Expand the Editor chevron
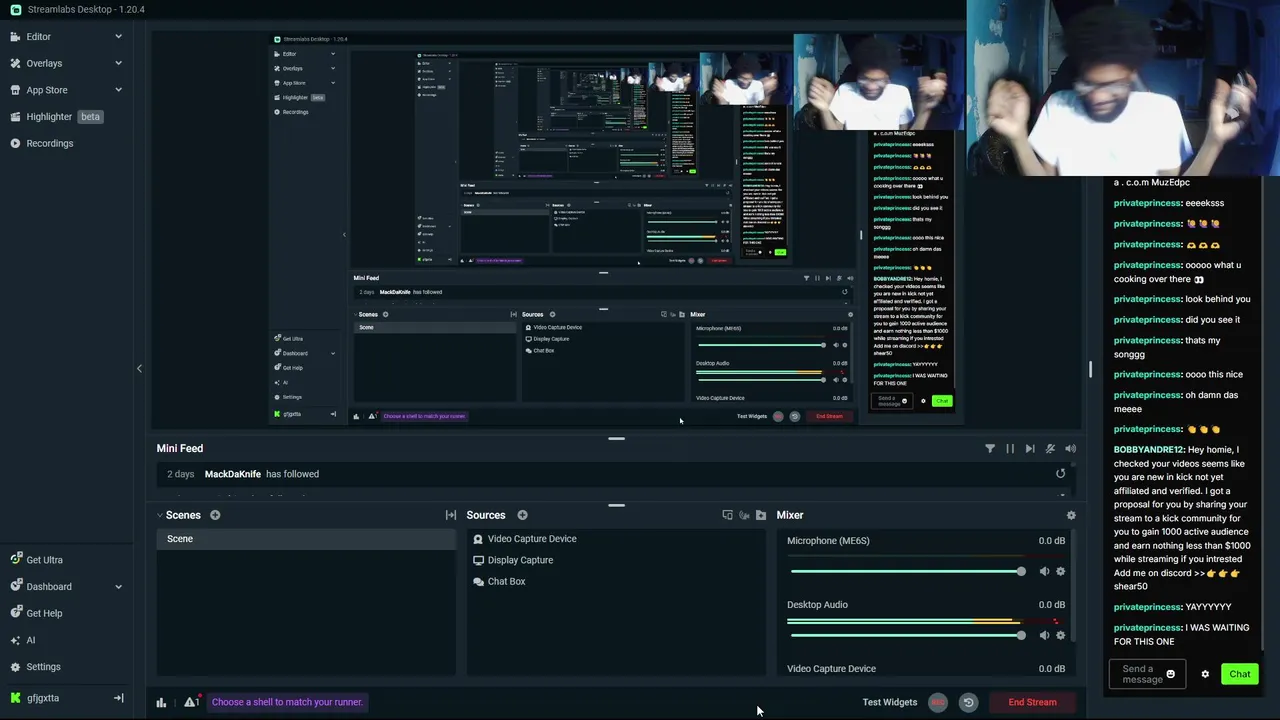Image resolution: width=1280 pixels, height=720 pixels. tap(118, 37)
